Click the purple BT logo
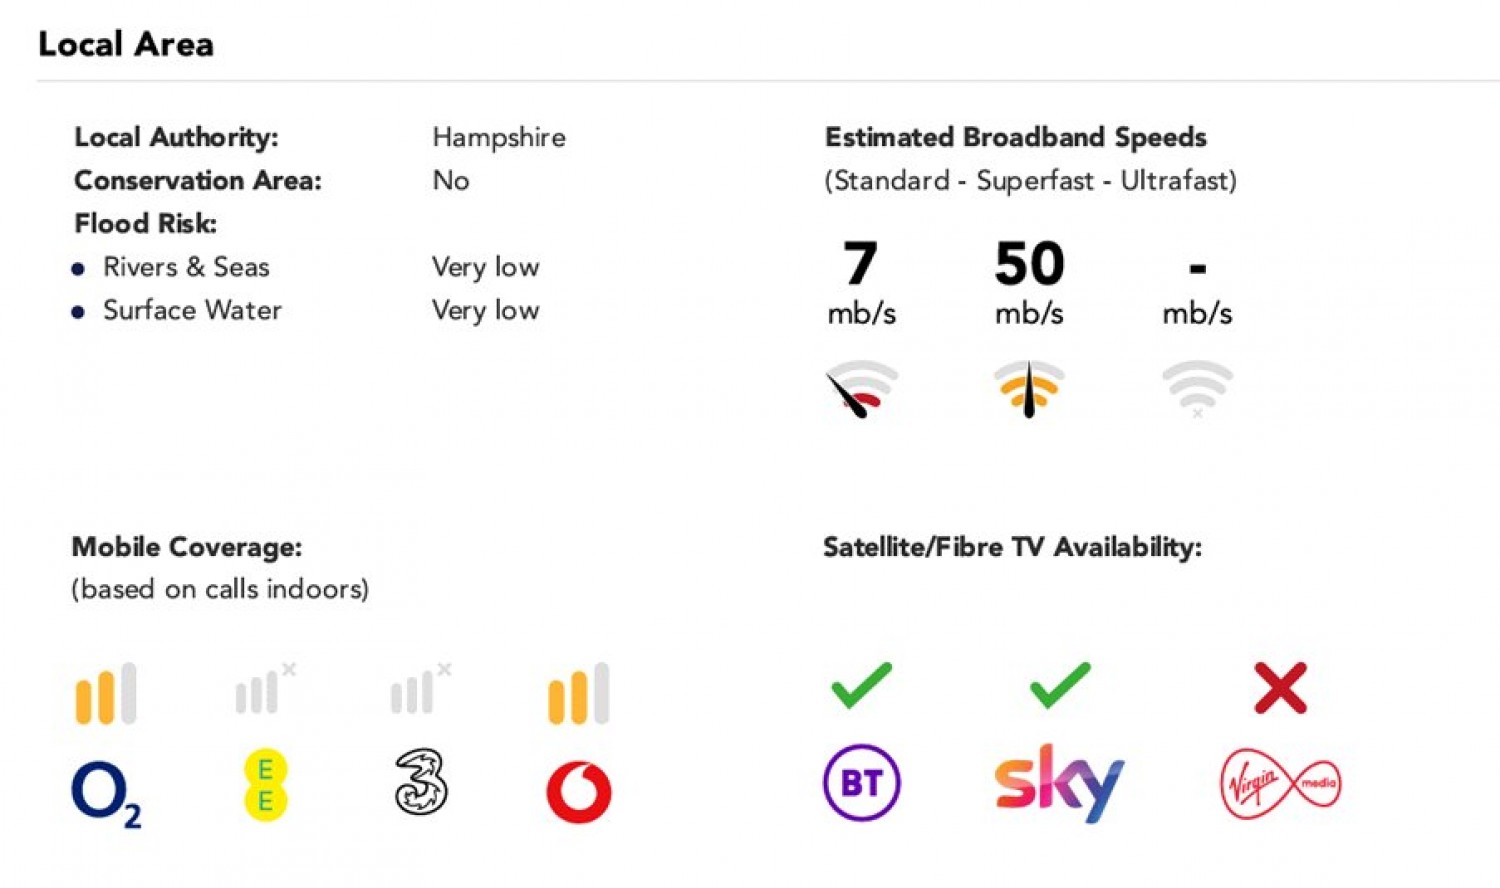1500x888 pixels. tap(861, 782)
